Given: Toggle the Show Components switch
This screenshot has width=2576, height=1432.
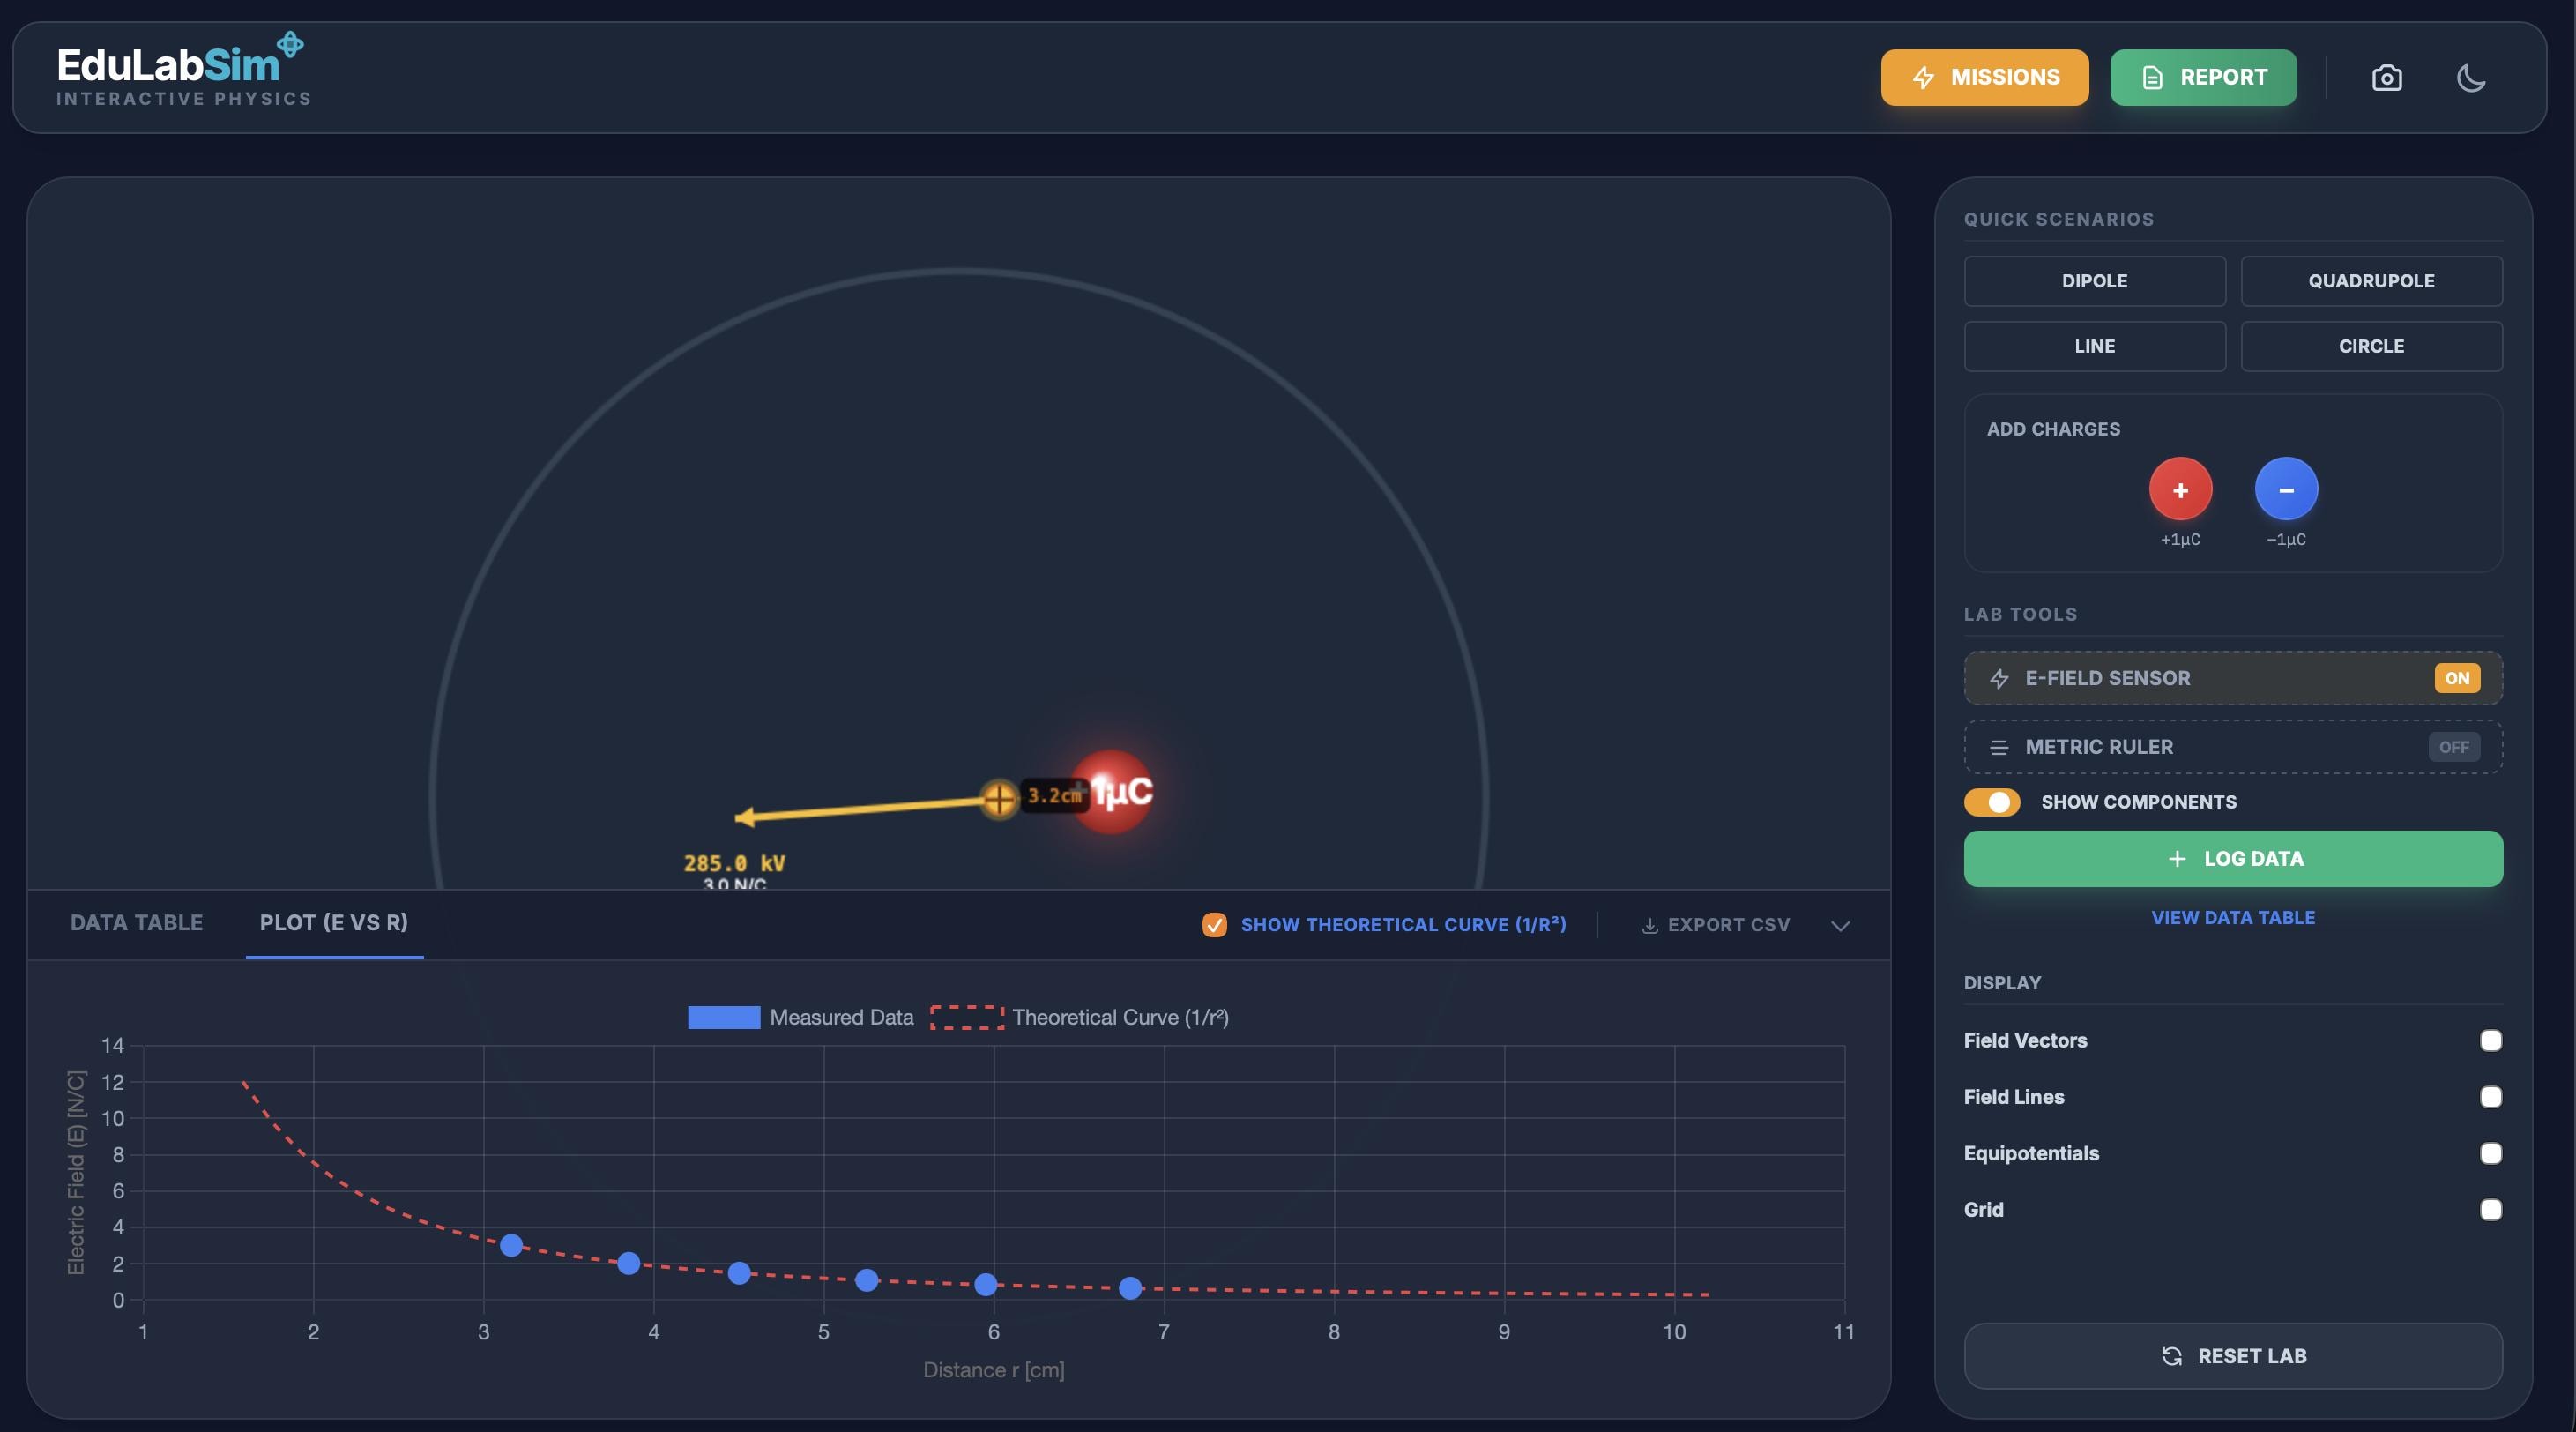Looking at the screenshot, I should click(1991, 802).
